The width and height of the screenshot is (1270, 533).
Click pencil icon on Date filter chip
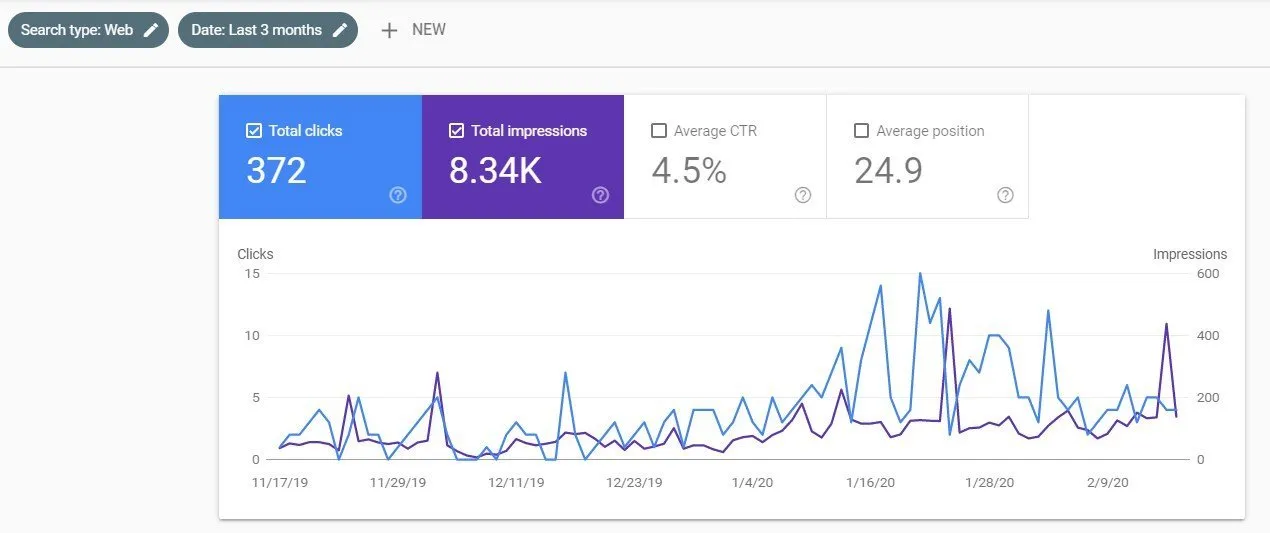(x=340, y=30)
